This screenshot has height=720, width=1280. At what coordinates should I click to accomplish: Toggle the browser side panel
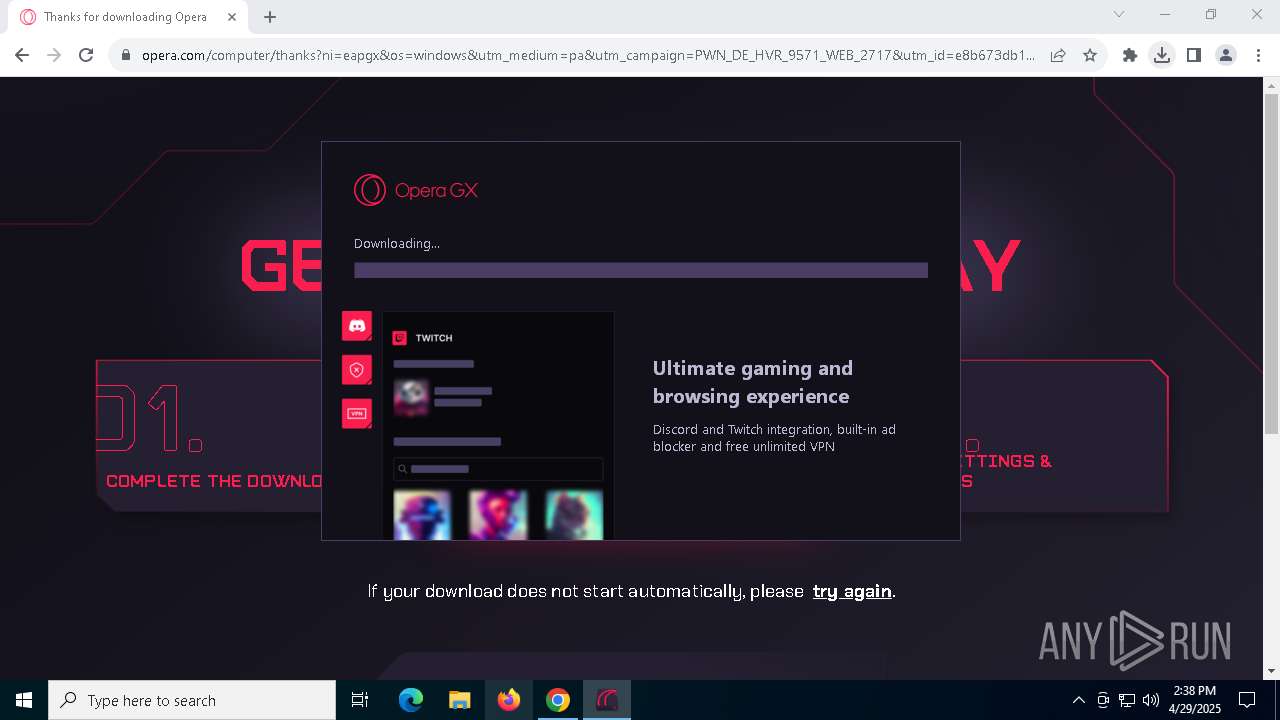(1194, 56)
